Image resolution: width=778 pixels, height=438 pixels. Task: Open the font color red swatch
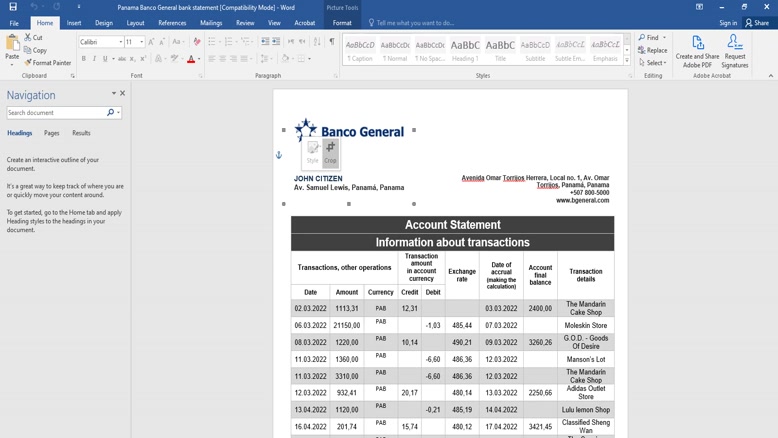coord(190,59)
